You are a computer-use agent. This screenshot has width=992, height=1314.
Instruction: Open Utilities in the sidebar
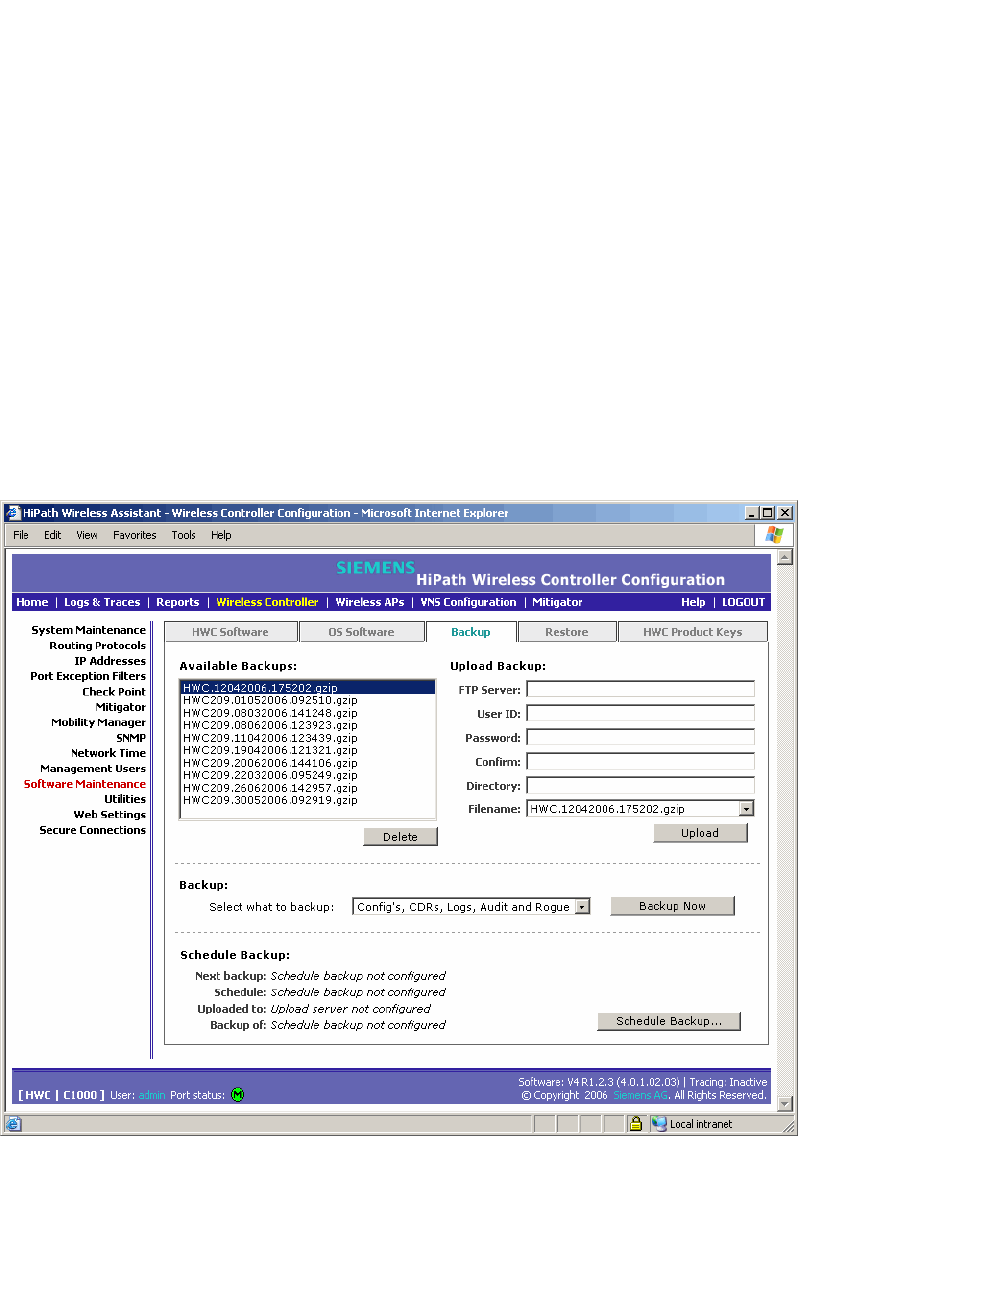pyautogui.click(x=125, y=799)
